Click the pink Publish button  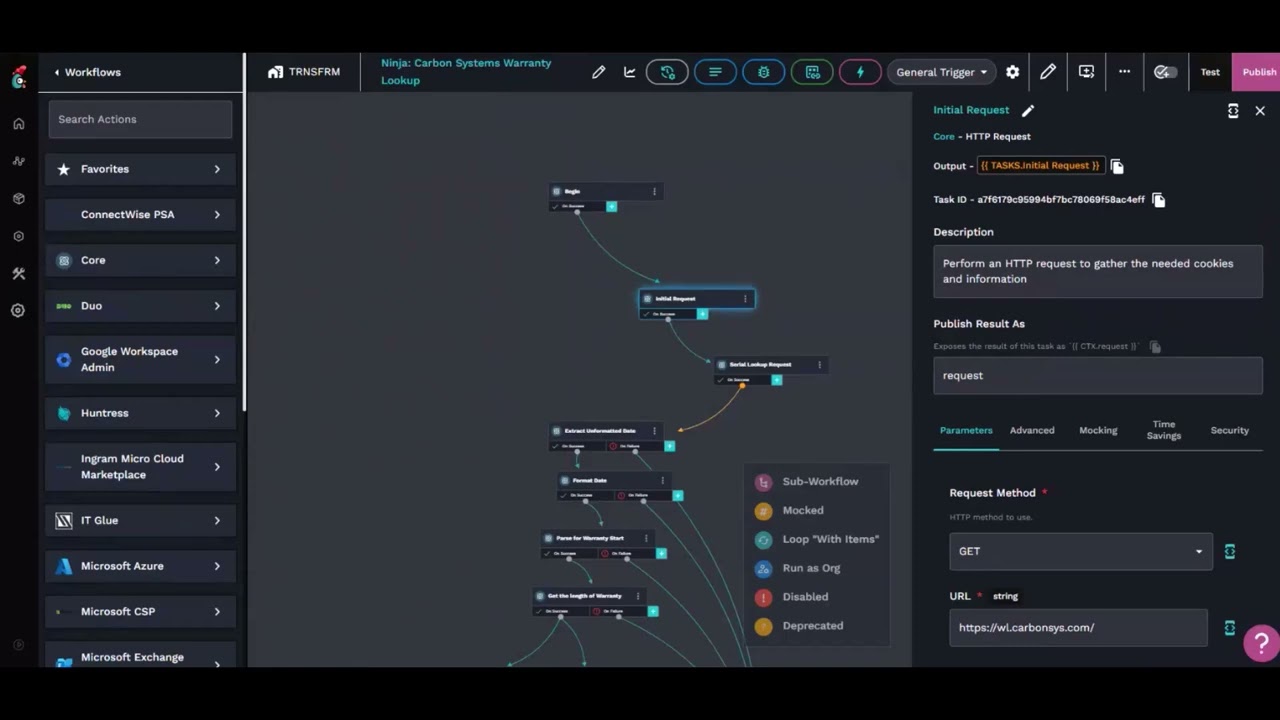coord(1257,72)
